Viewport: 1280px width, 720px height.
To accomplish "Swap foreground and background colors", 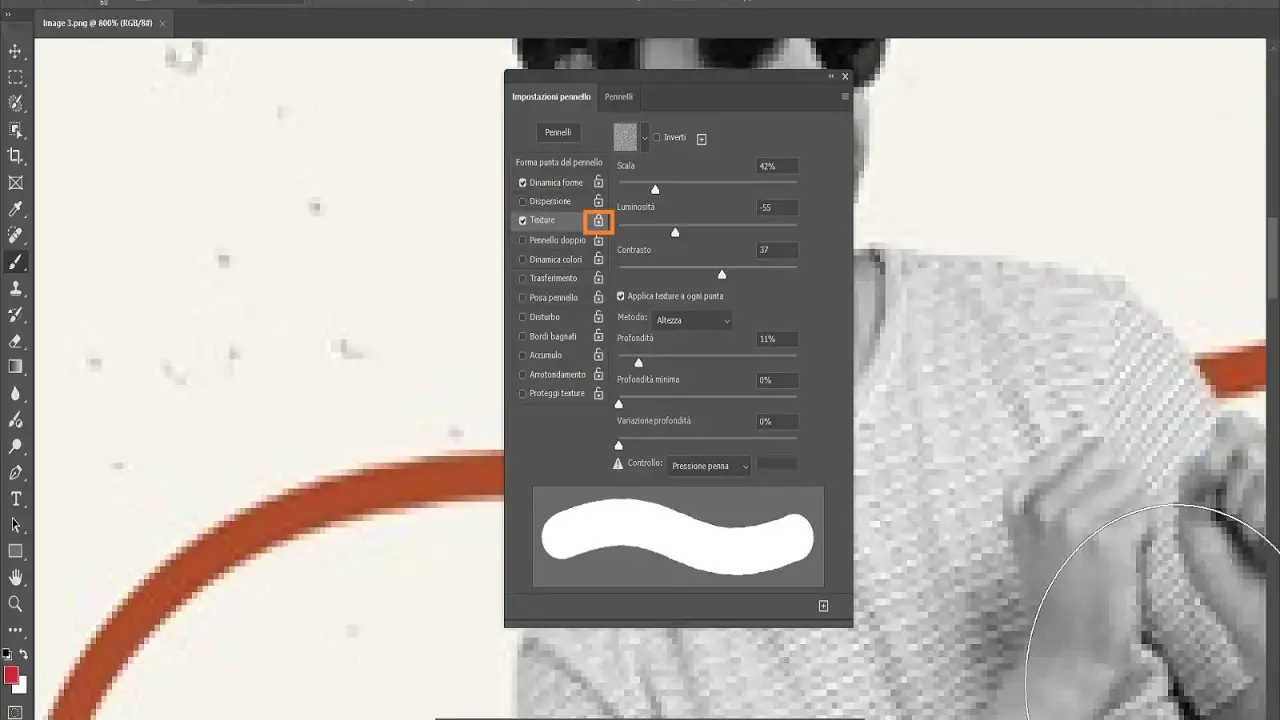I will [23, 654].
